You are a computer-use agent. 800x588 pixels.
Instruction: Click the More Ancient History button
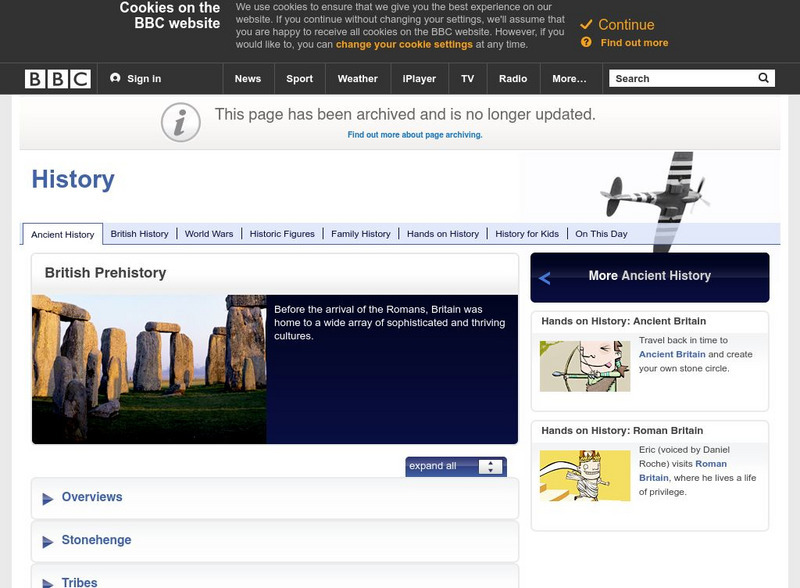pyautogui.click(x=649, y=277)
